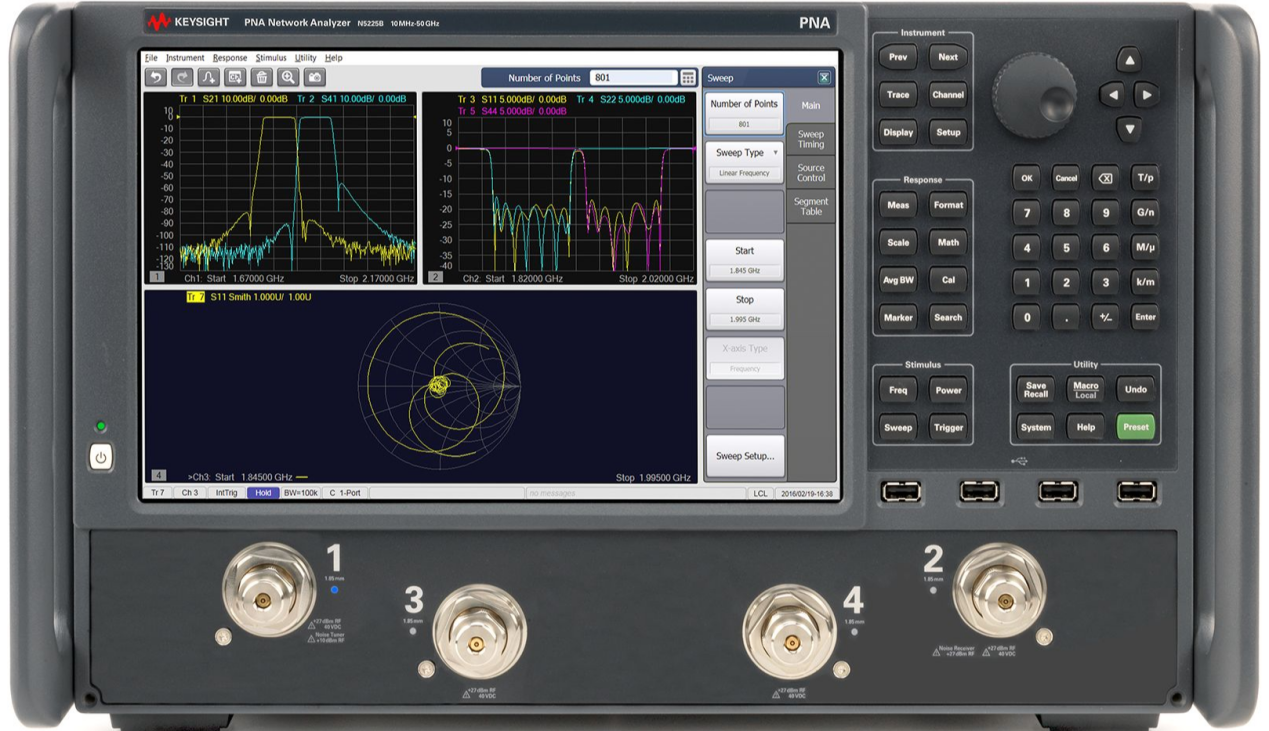Click the Sweep Setup... button
Screen dimensions: 1269x731
(745, 456)
